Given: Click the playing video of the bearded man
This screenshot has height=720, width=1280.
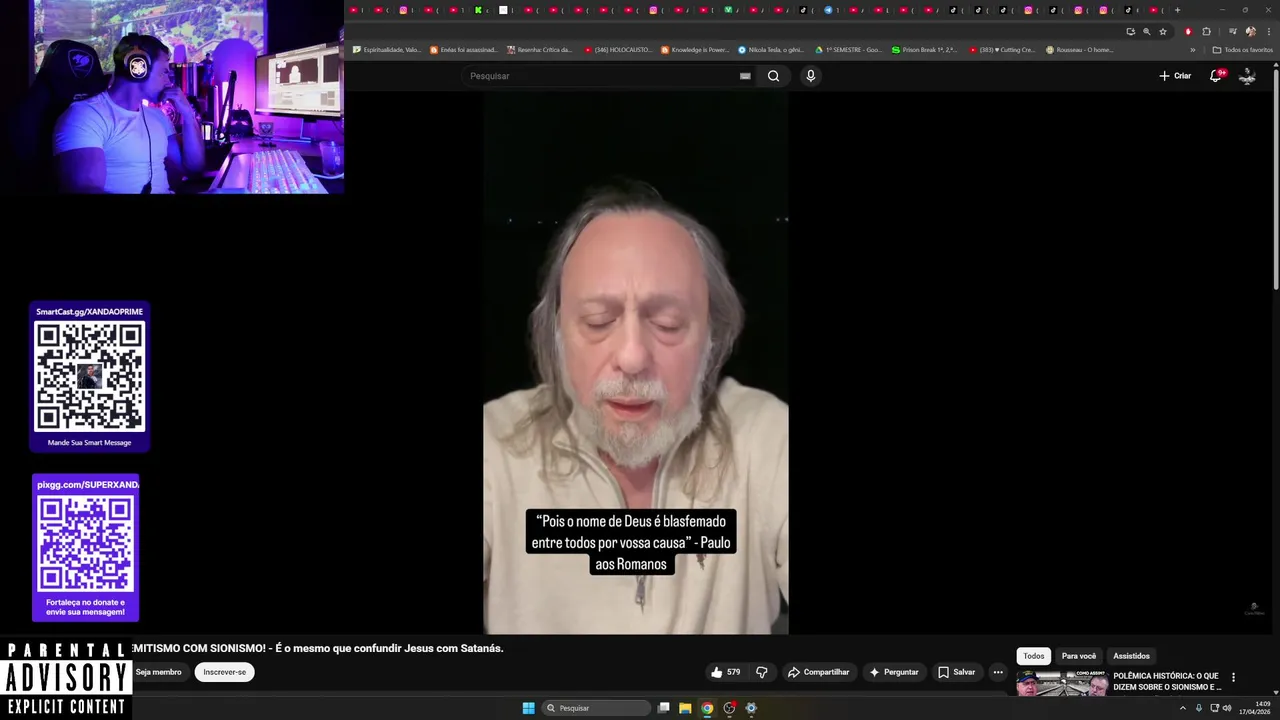Looking at the screenshot, I should 636,363.
